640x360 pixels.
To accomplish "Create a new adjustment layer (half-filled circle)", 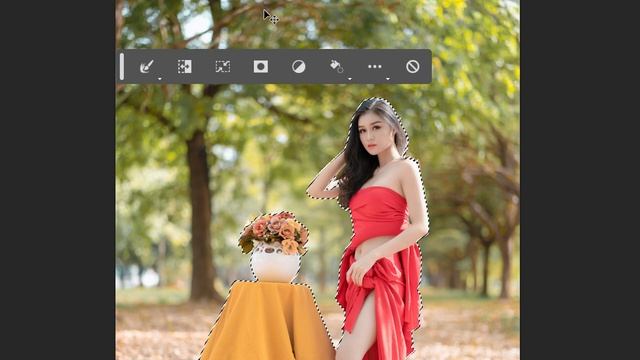I will tap(299, 67).
